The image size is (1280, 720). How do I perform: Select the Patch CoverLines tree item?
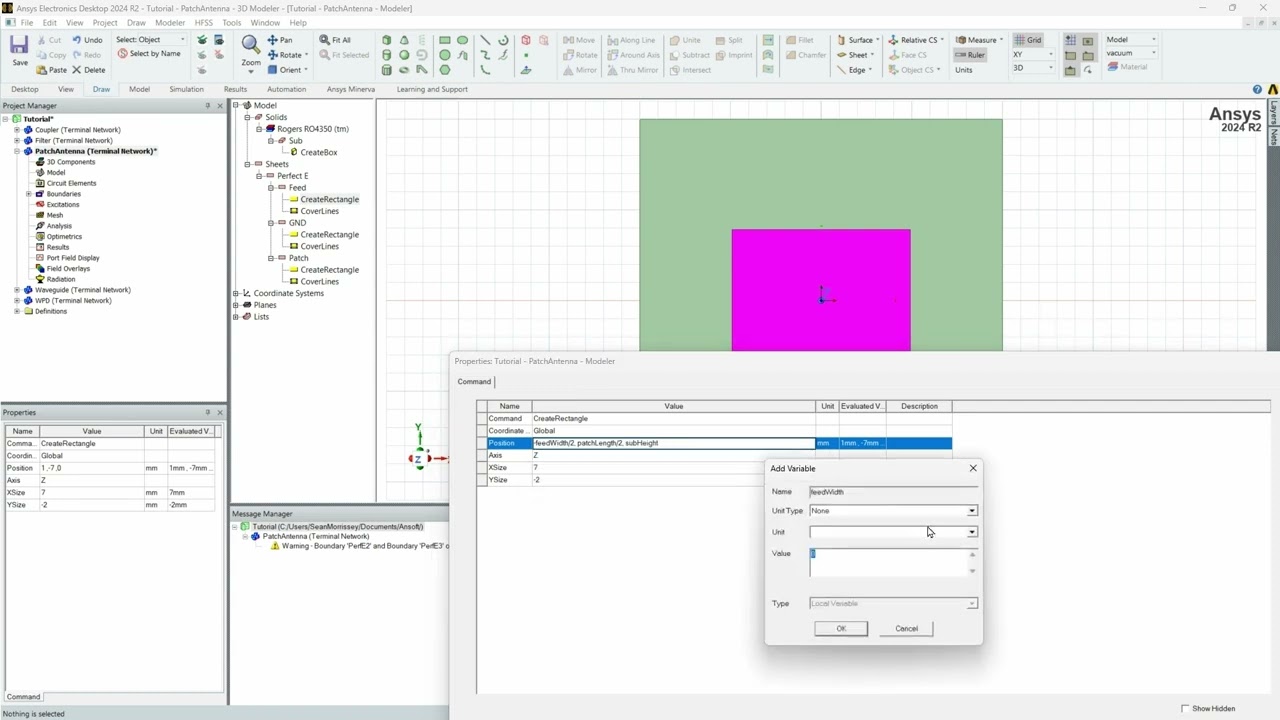pos(320,282)
